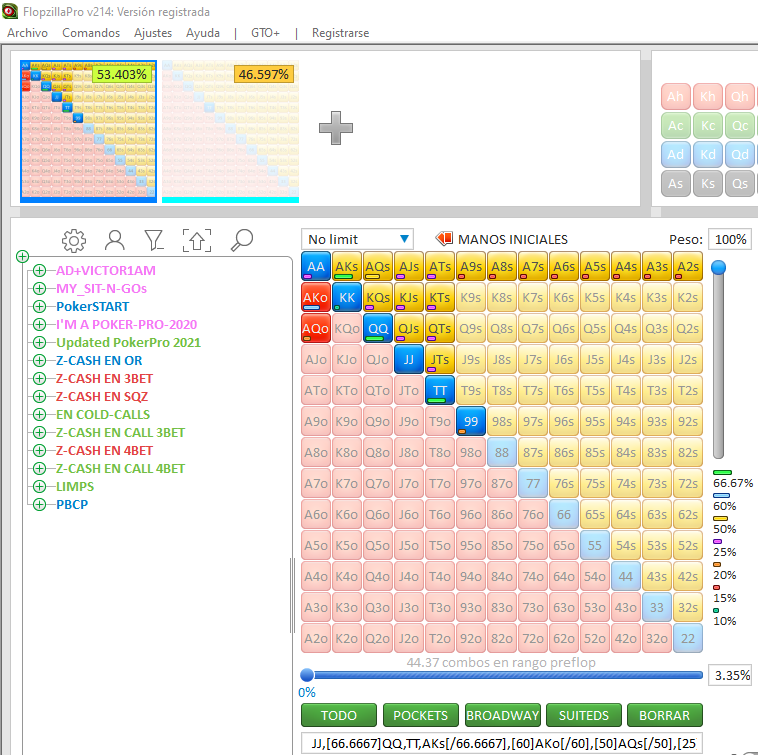Open the No limit game type dropdown
Image resolution: width=758 pixels, height=755 pixels.
point(358,239)
